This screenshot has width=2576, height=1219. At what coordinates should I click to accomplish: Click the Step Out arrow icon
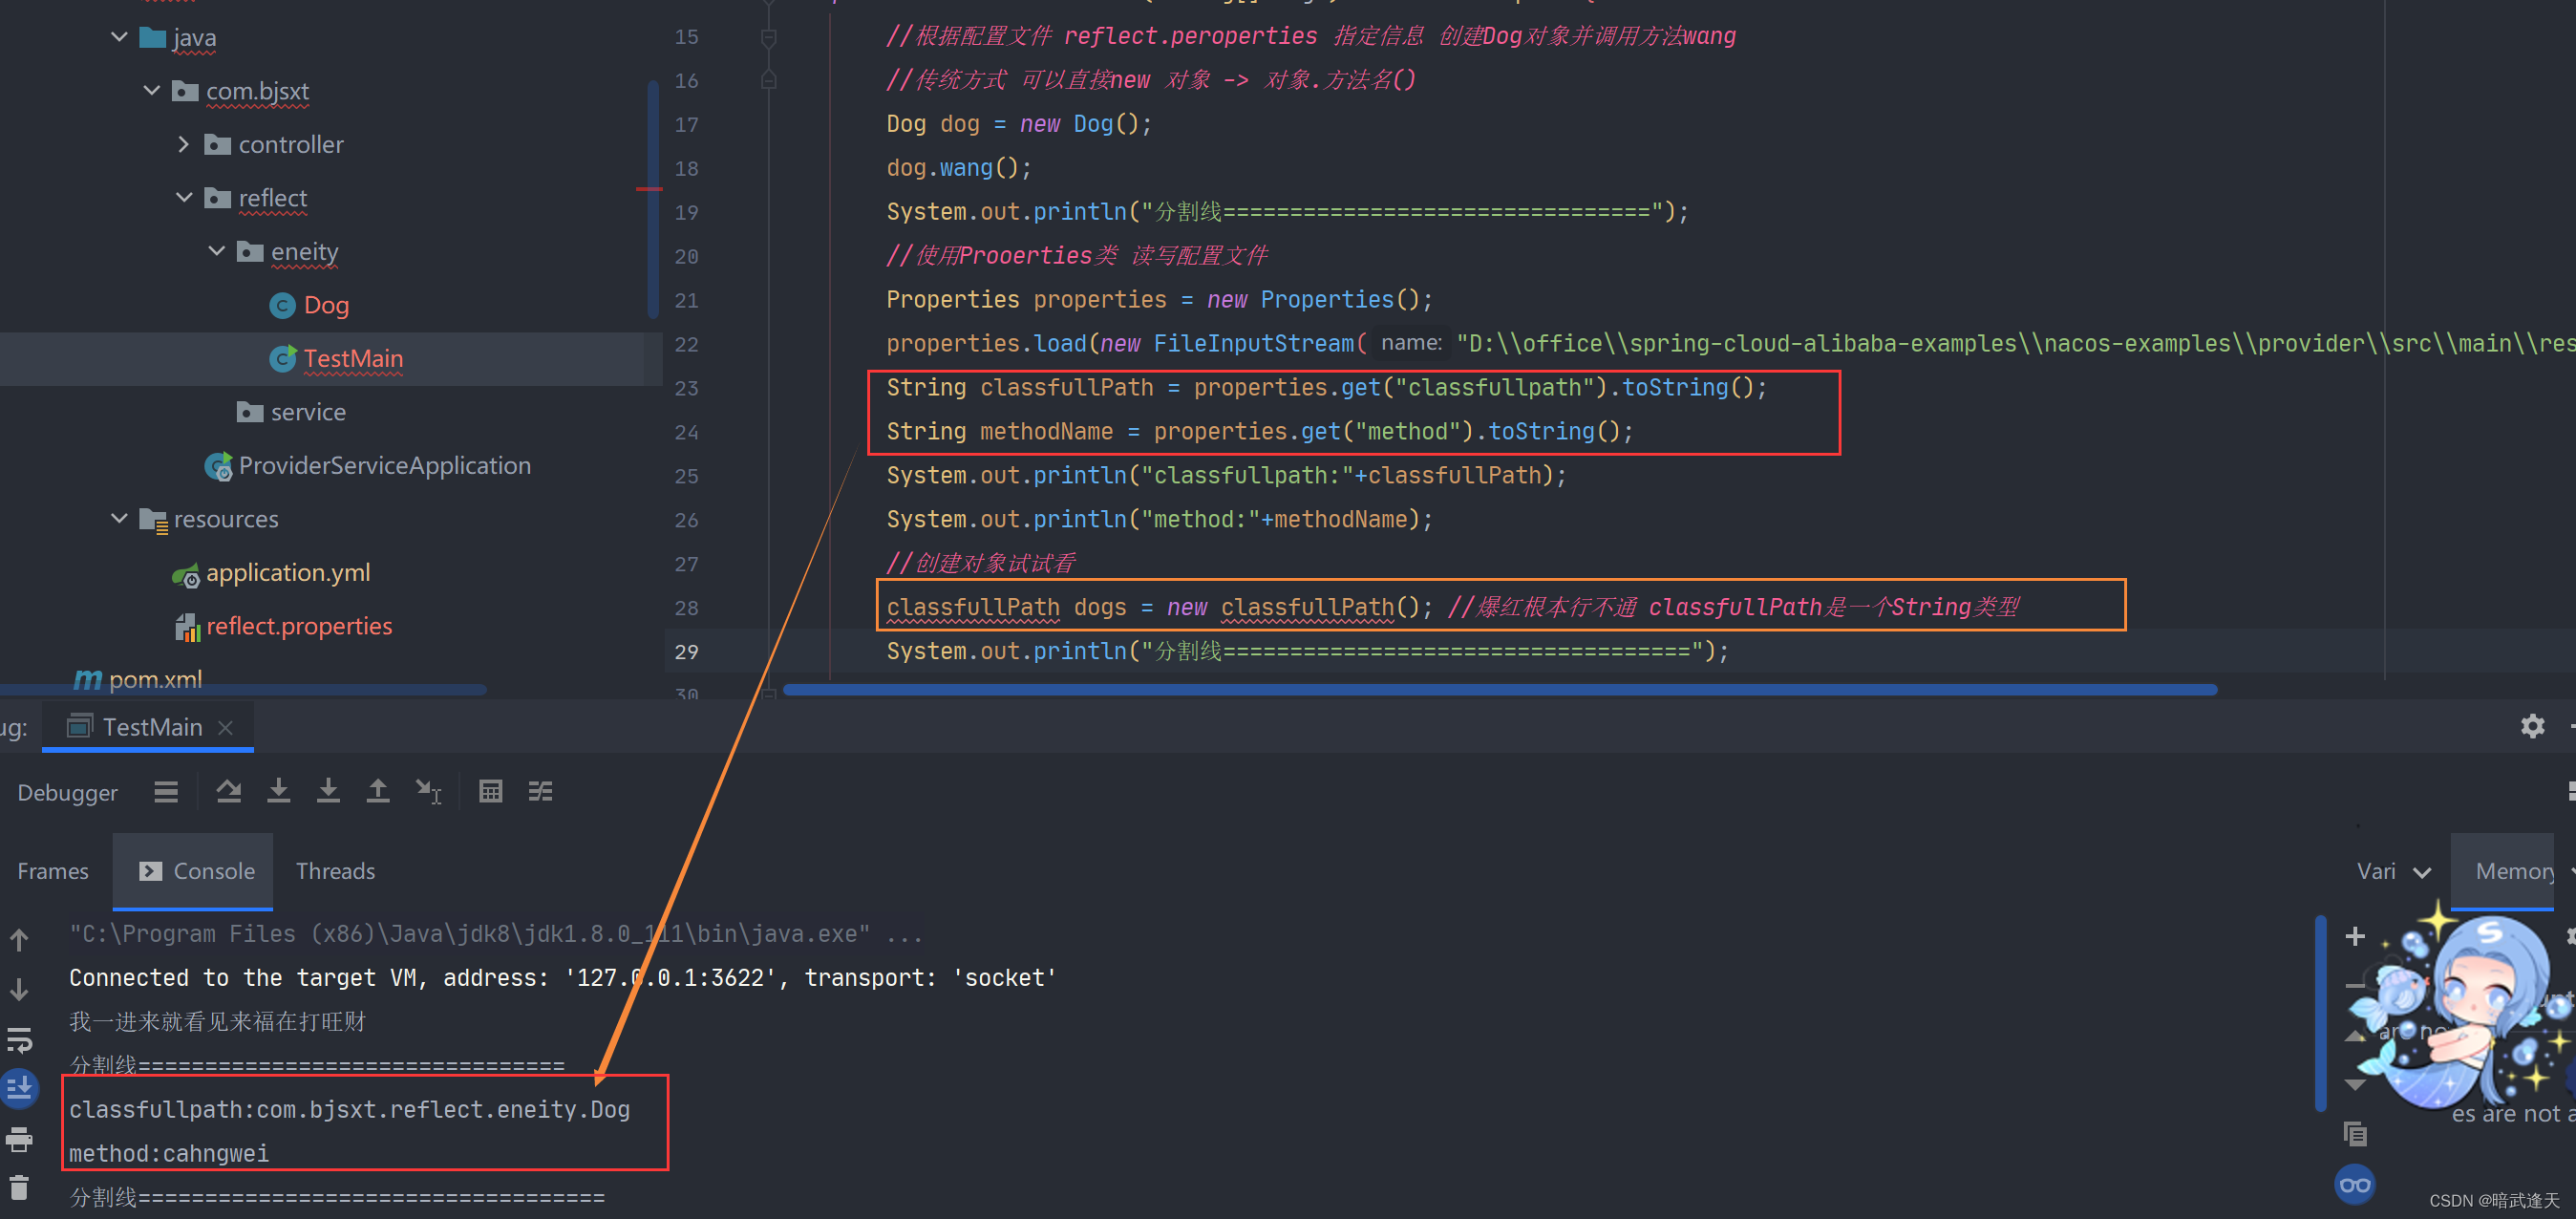pyautogui.click(x=377, y=792)
